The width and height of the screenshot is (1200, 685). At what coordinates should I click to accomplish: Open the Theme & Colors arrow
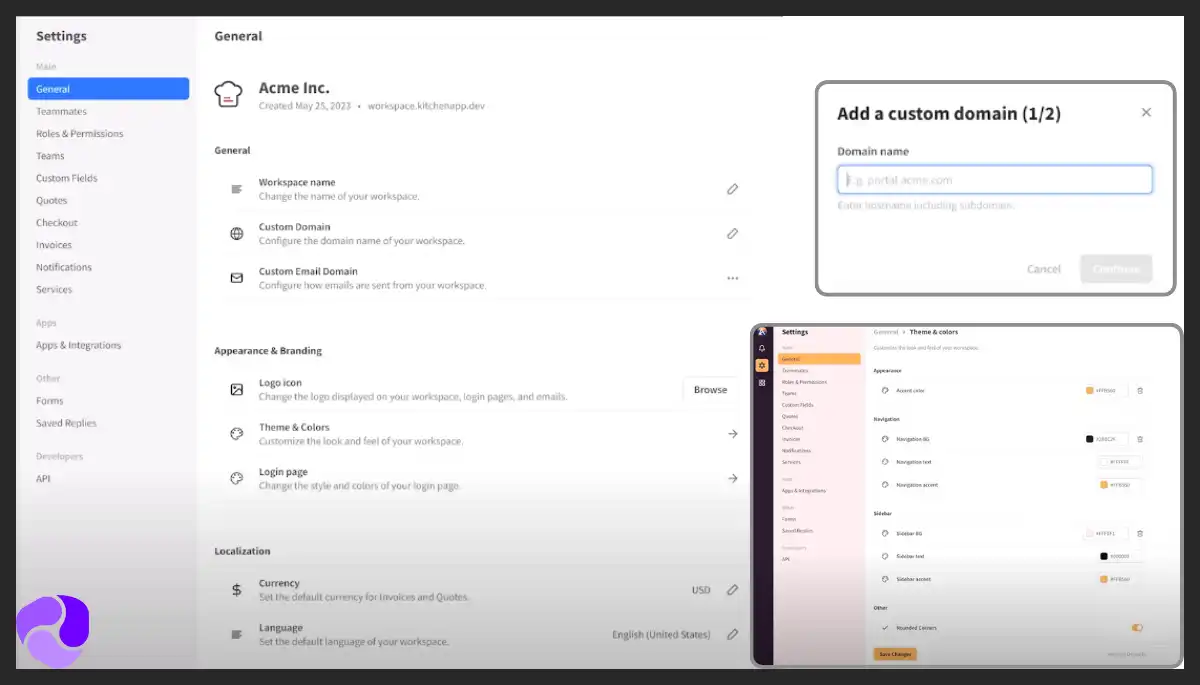coord(732,434)
